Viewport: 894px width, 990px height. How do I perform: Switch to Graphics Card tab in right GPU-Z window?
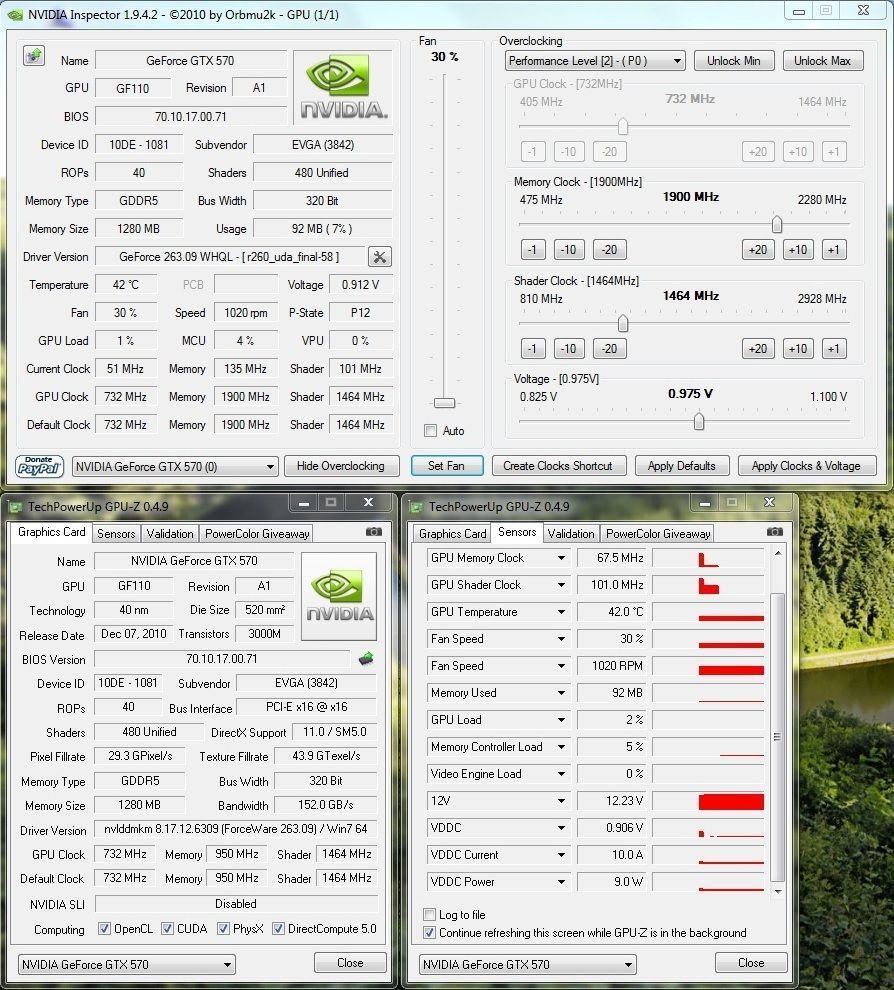coord(453,534)
